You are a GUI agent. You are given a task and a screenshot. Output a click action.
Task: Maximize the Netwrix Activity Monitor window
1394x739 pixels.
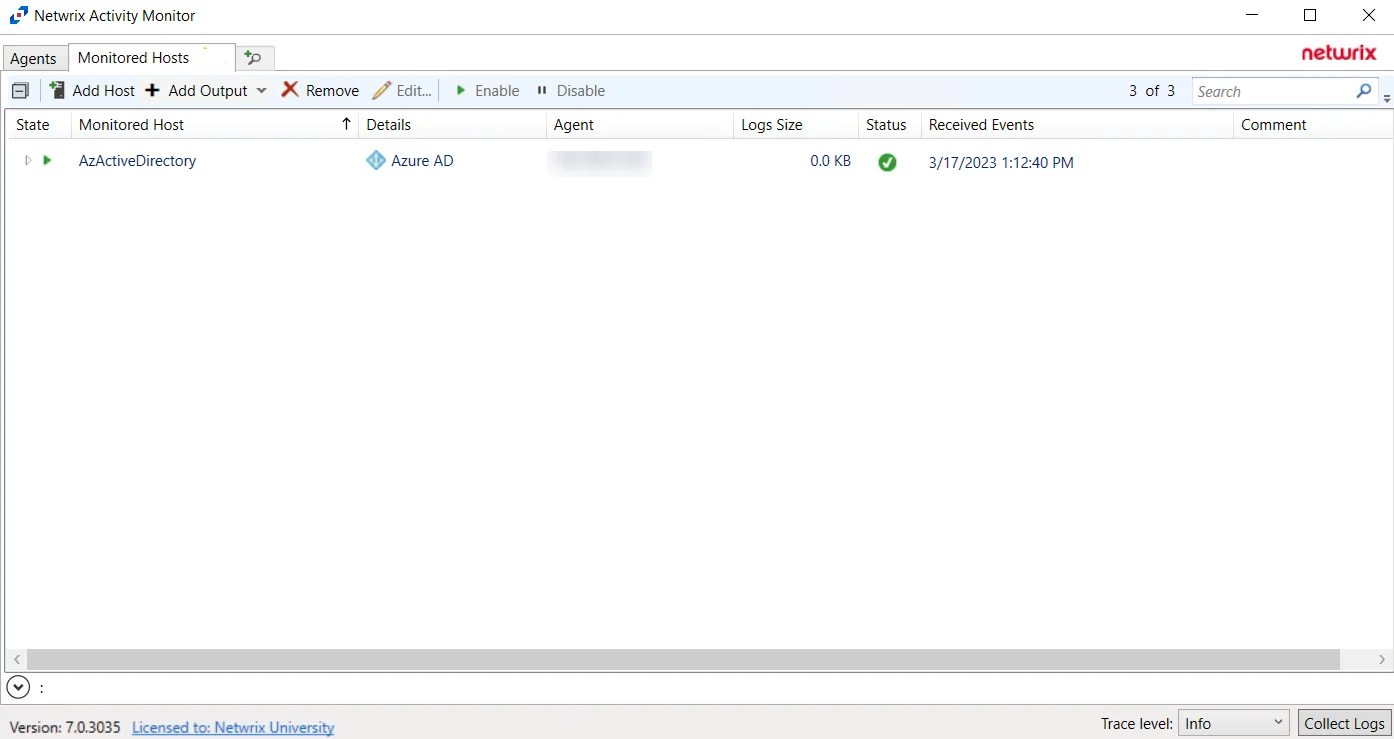click(x=1310, y=15)
